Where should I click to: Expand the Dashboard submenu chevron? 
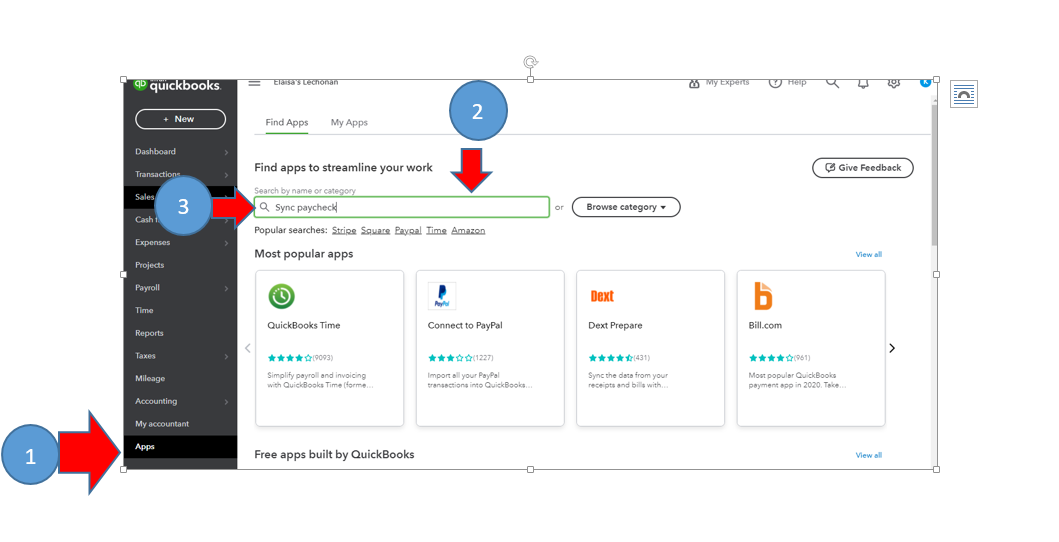pos(226,153)
